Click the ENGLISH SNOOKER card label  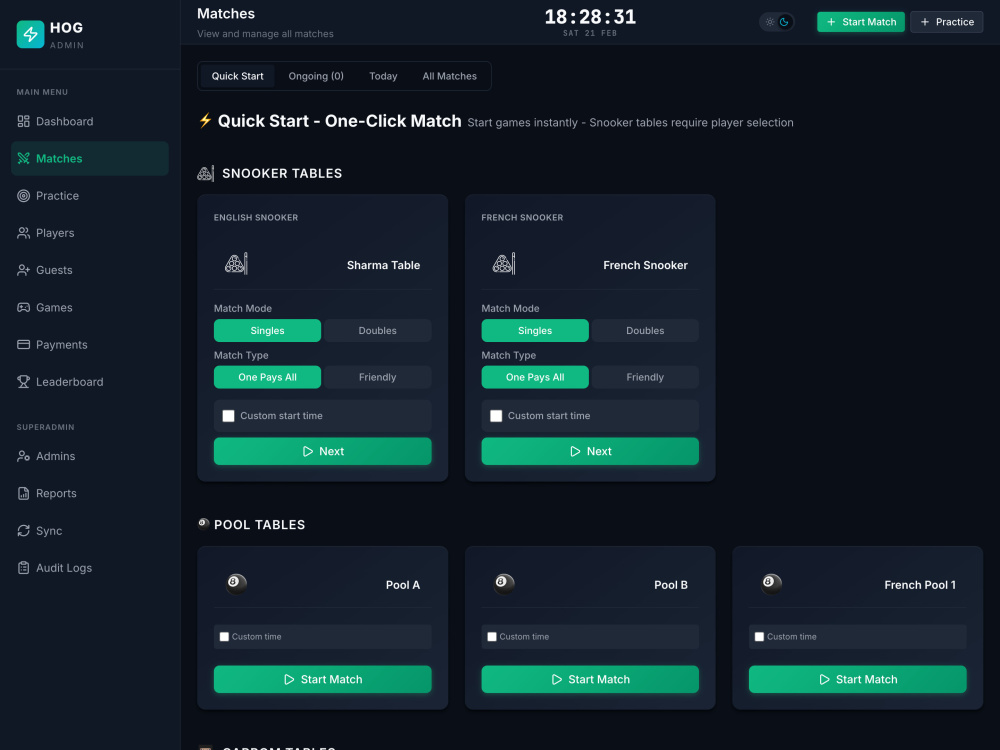256,217
